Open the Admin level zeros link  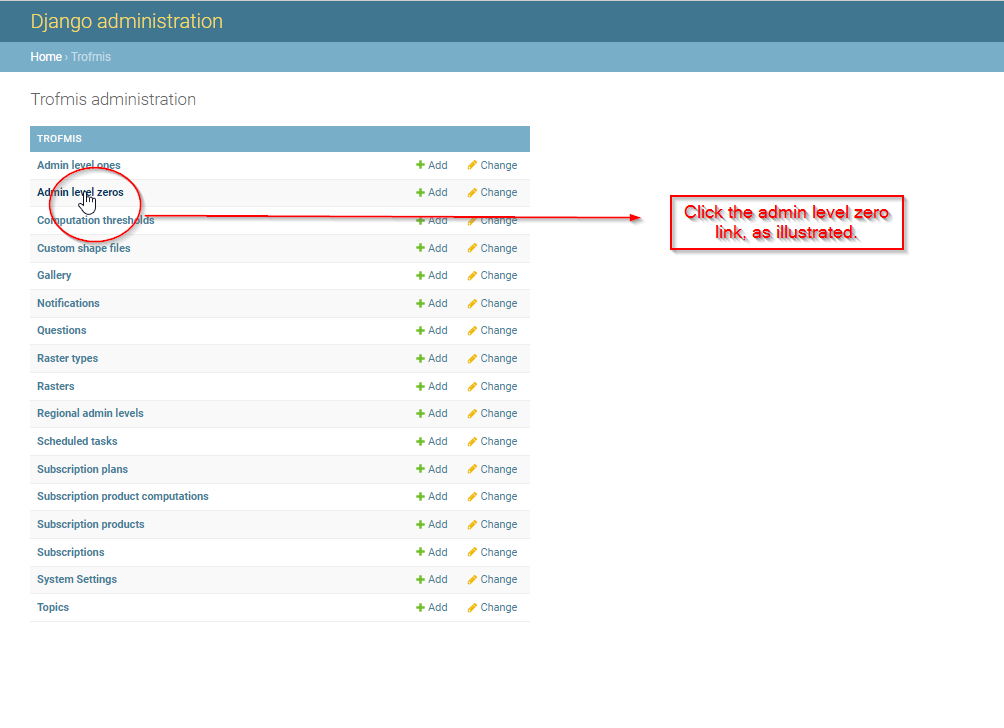tap(80, 192)
